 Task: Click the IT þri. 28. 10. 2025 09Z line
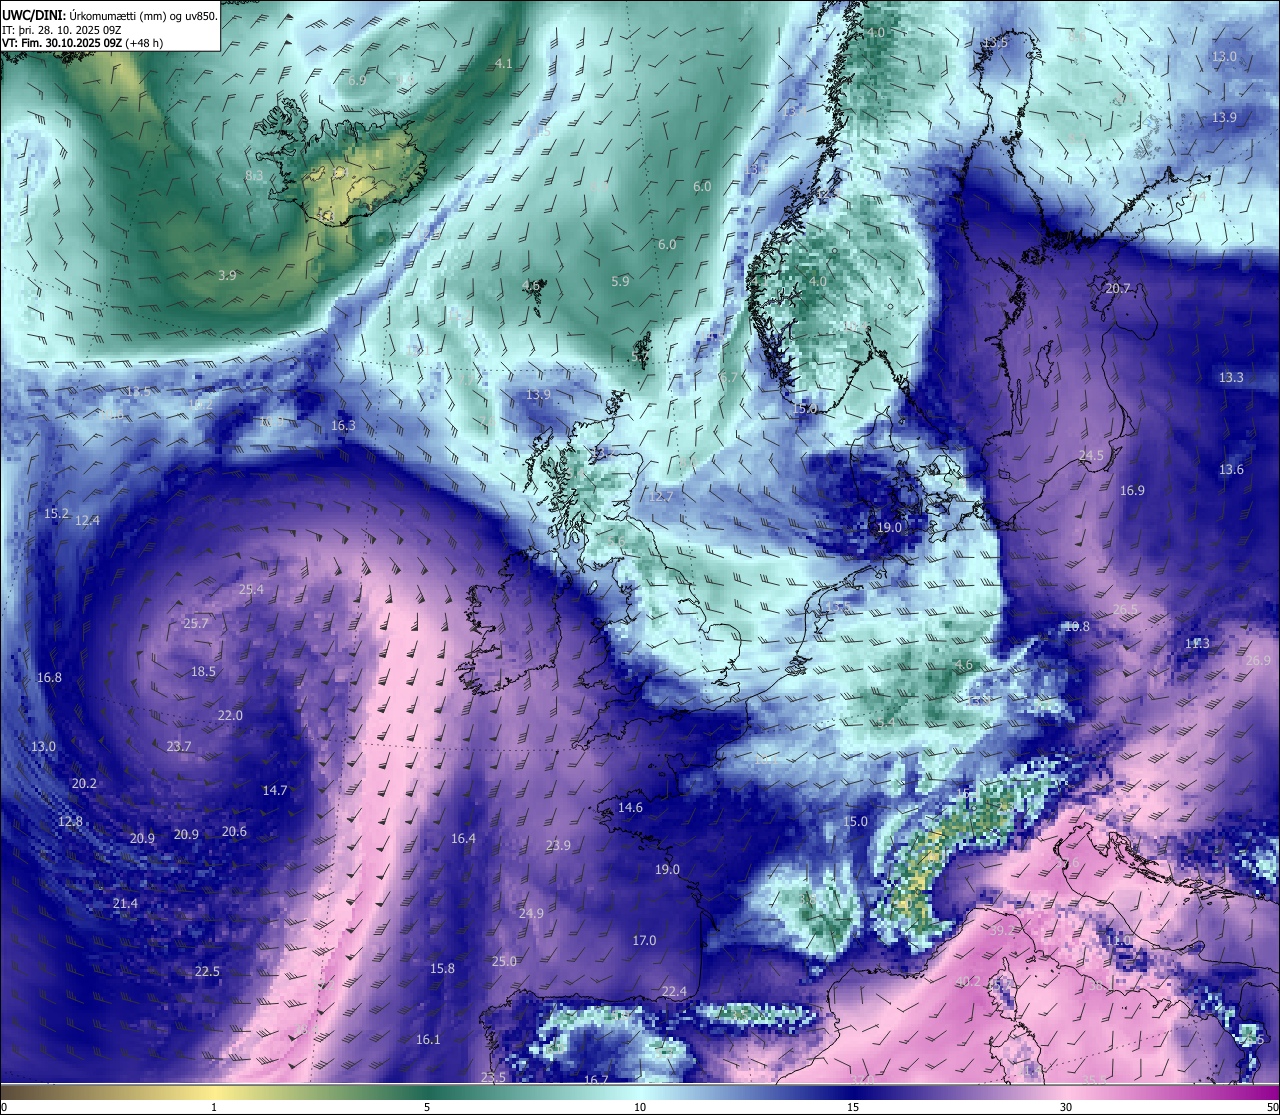[x=63, y=29]
